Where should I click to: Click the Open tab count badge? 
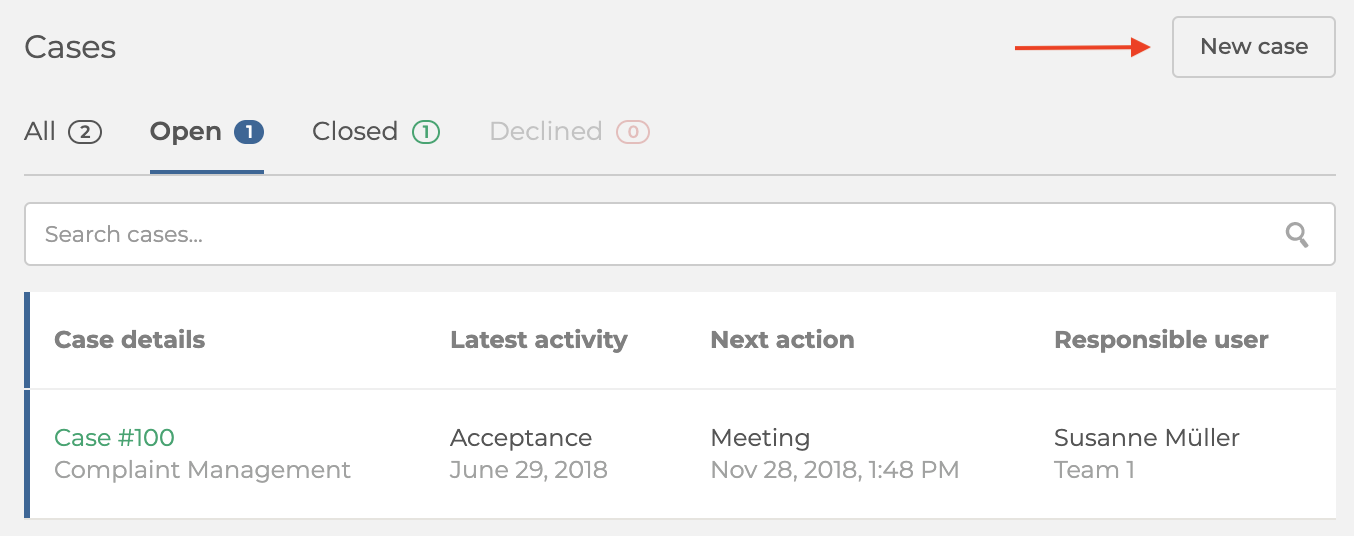(x=248, y=132)
